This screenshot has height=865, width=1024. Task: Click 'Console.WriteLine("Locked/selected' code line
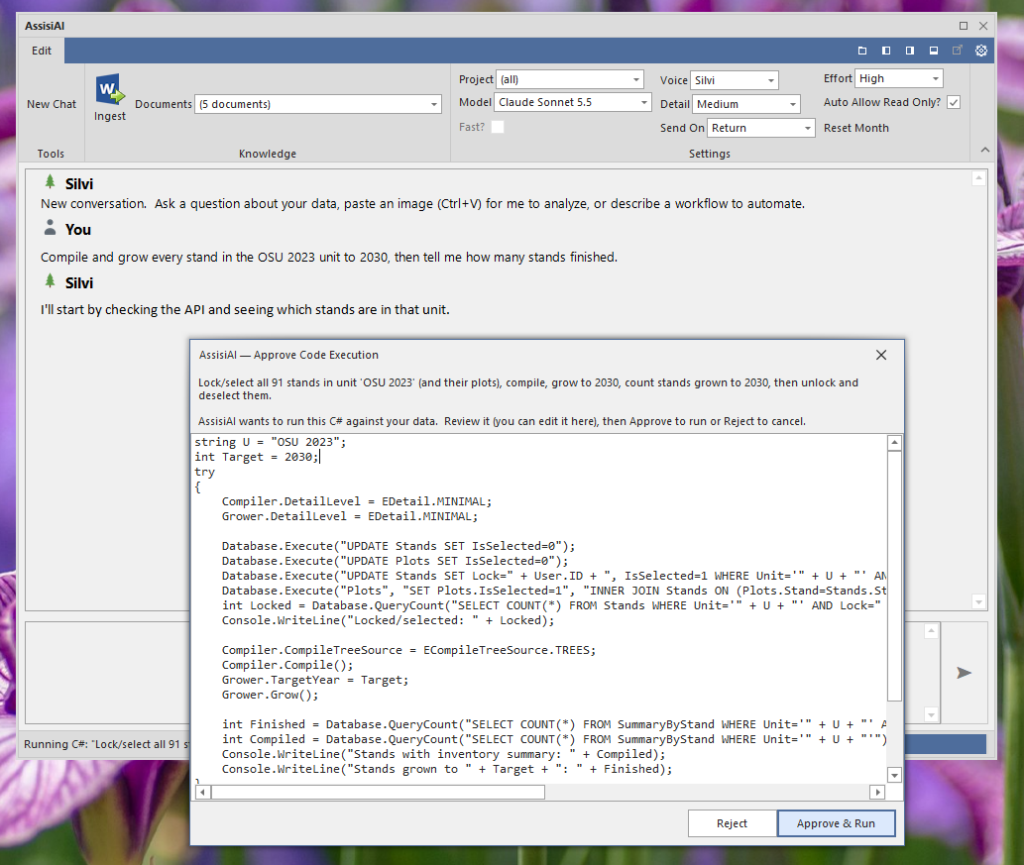click(x=388, y=620)
